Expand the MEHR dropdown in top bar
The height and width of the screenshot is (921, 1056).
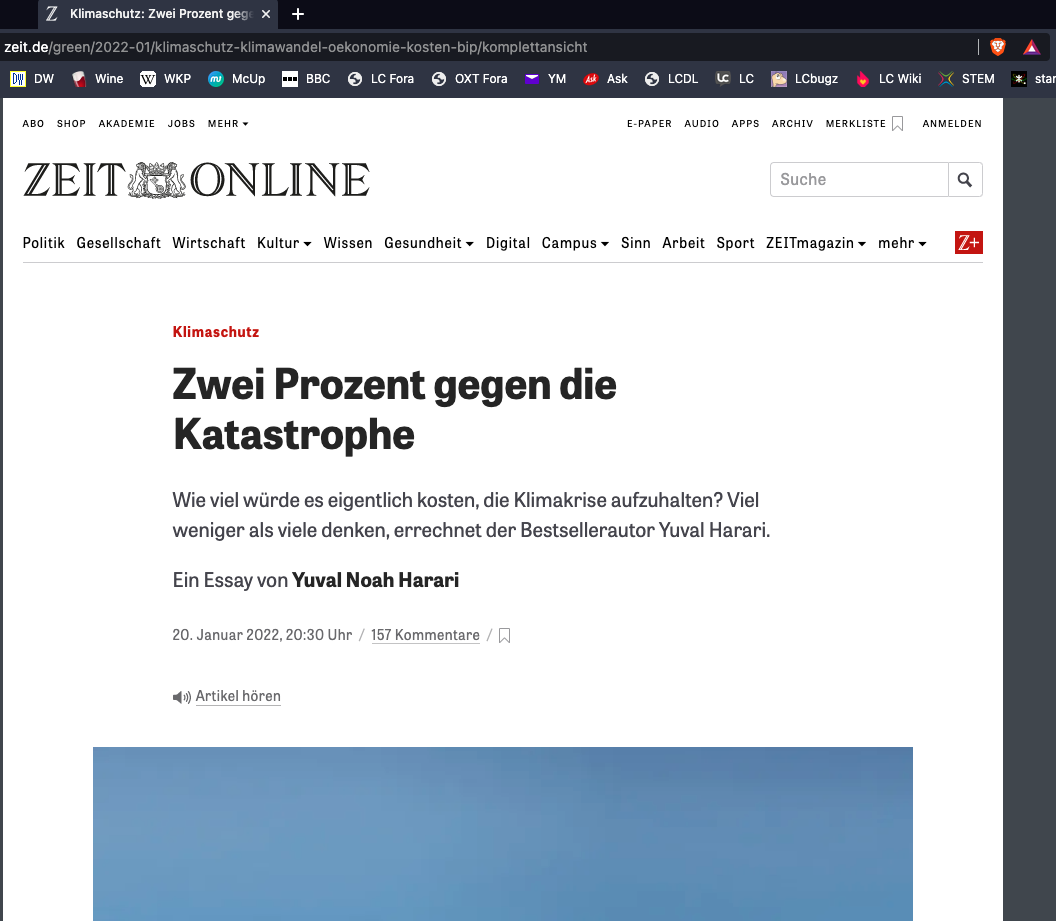point(228,124)
